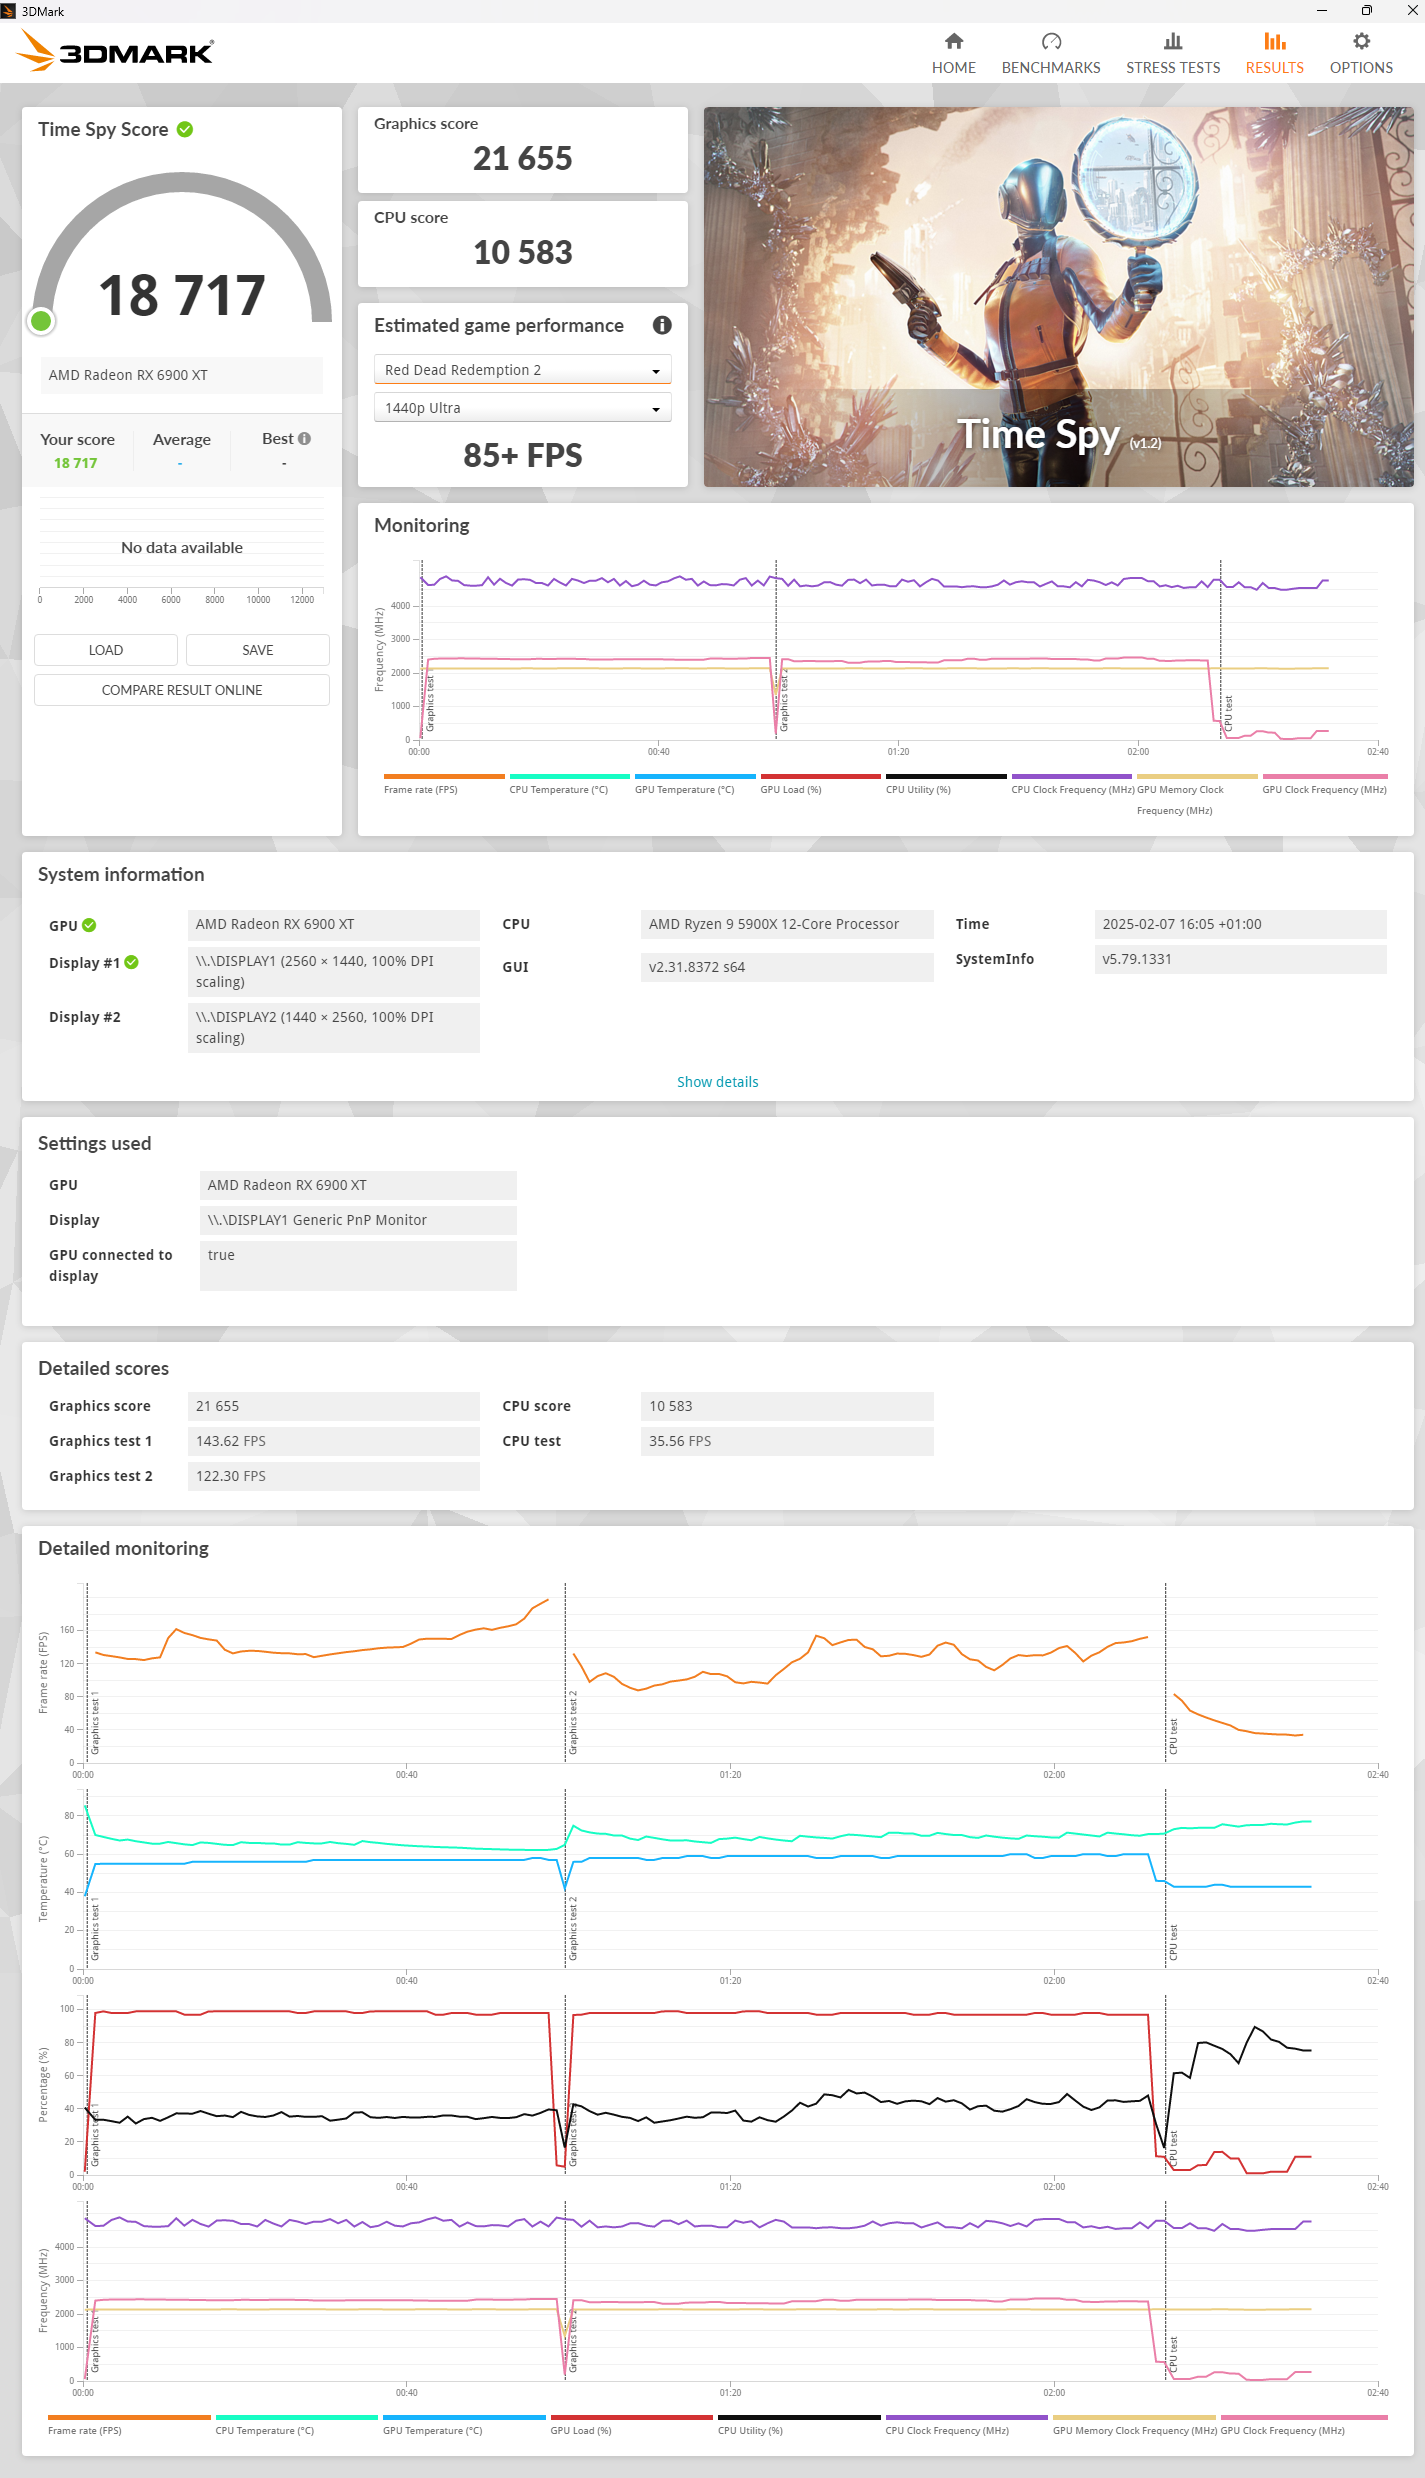Click COMPARE RESULT ONLINE button
This screenshot has height=2478, width=1425.
pos(182,690)
